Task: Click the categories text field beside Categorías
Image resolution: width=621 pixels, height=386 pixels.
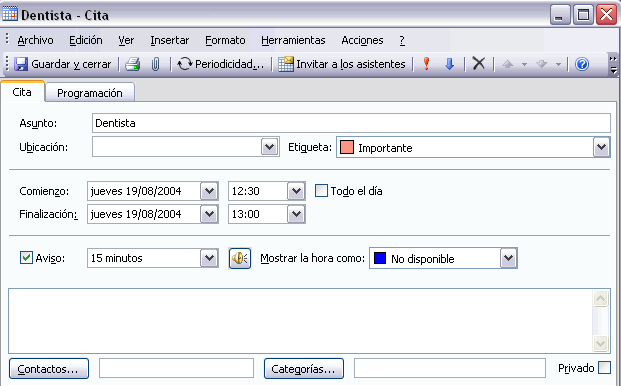Action: [450, 368]
